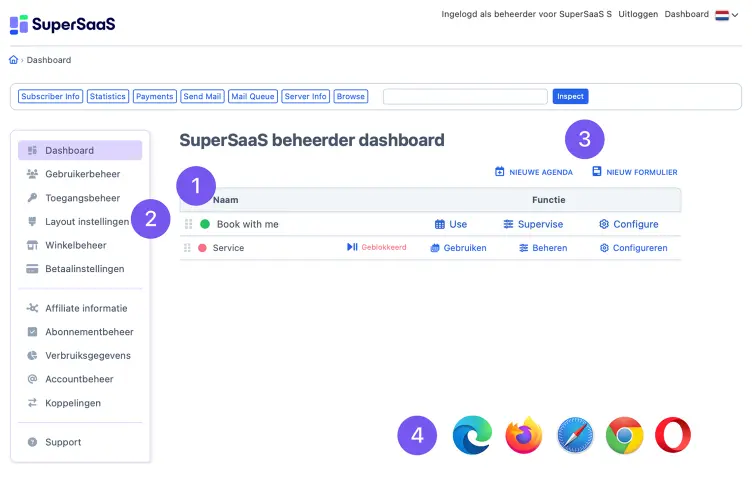Click the Abonnementbeheer checkmark icon
Screen dimensions: 752x492
click(x=32, y=331)
